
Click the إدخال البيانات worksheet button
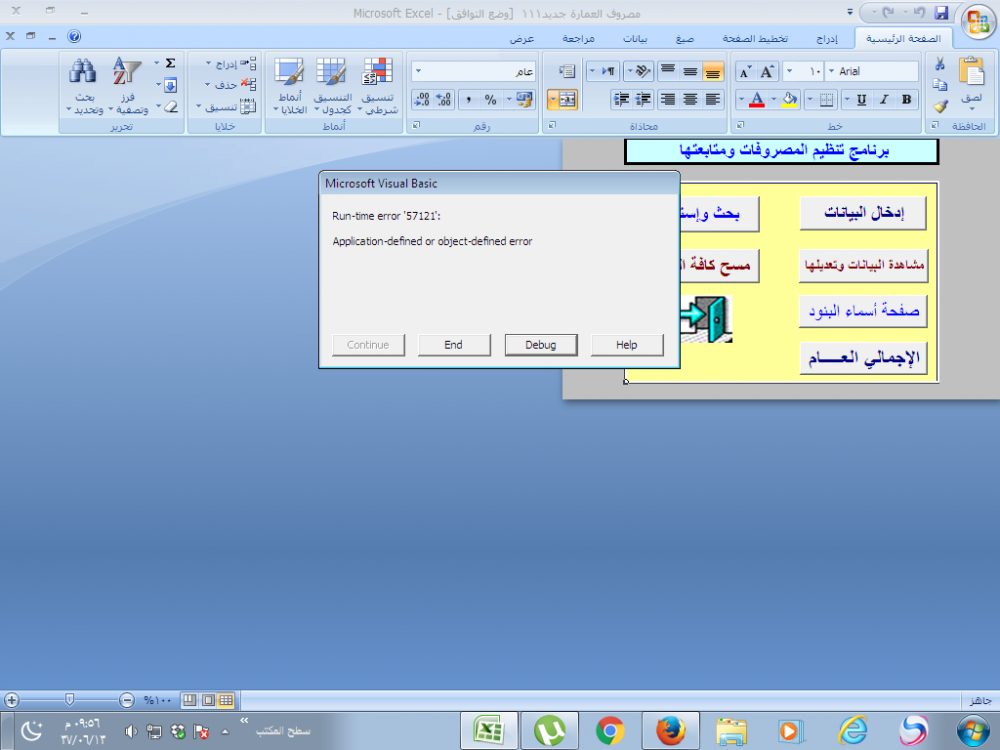[863, 213]
